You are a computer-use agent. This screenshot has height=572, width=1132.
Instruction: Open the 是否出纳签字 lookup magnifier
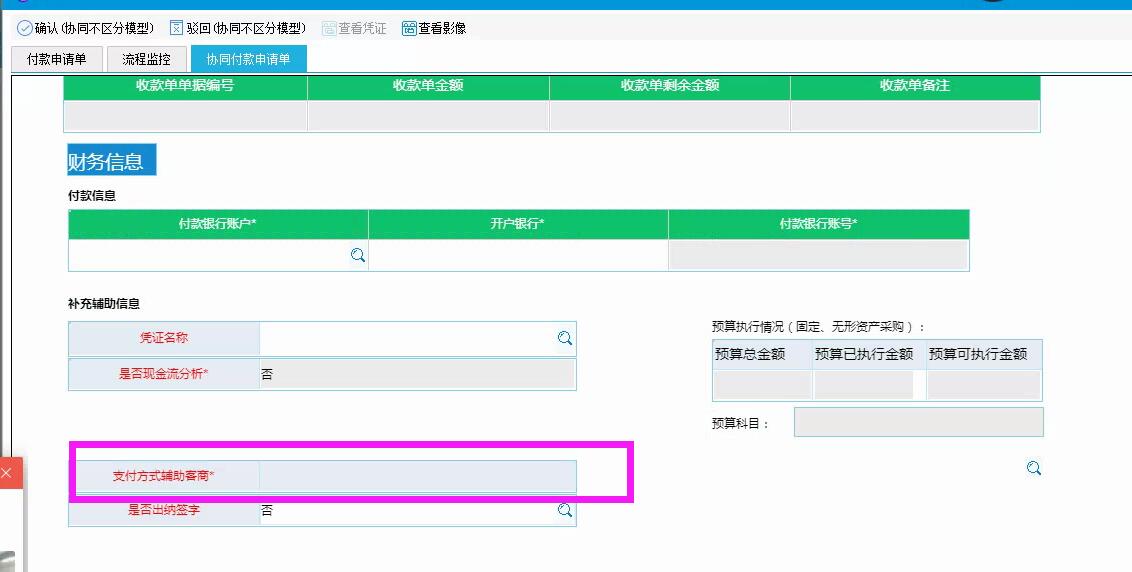click(x=565, y=511)
